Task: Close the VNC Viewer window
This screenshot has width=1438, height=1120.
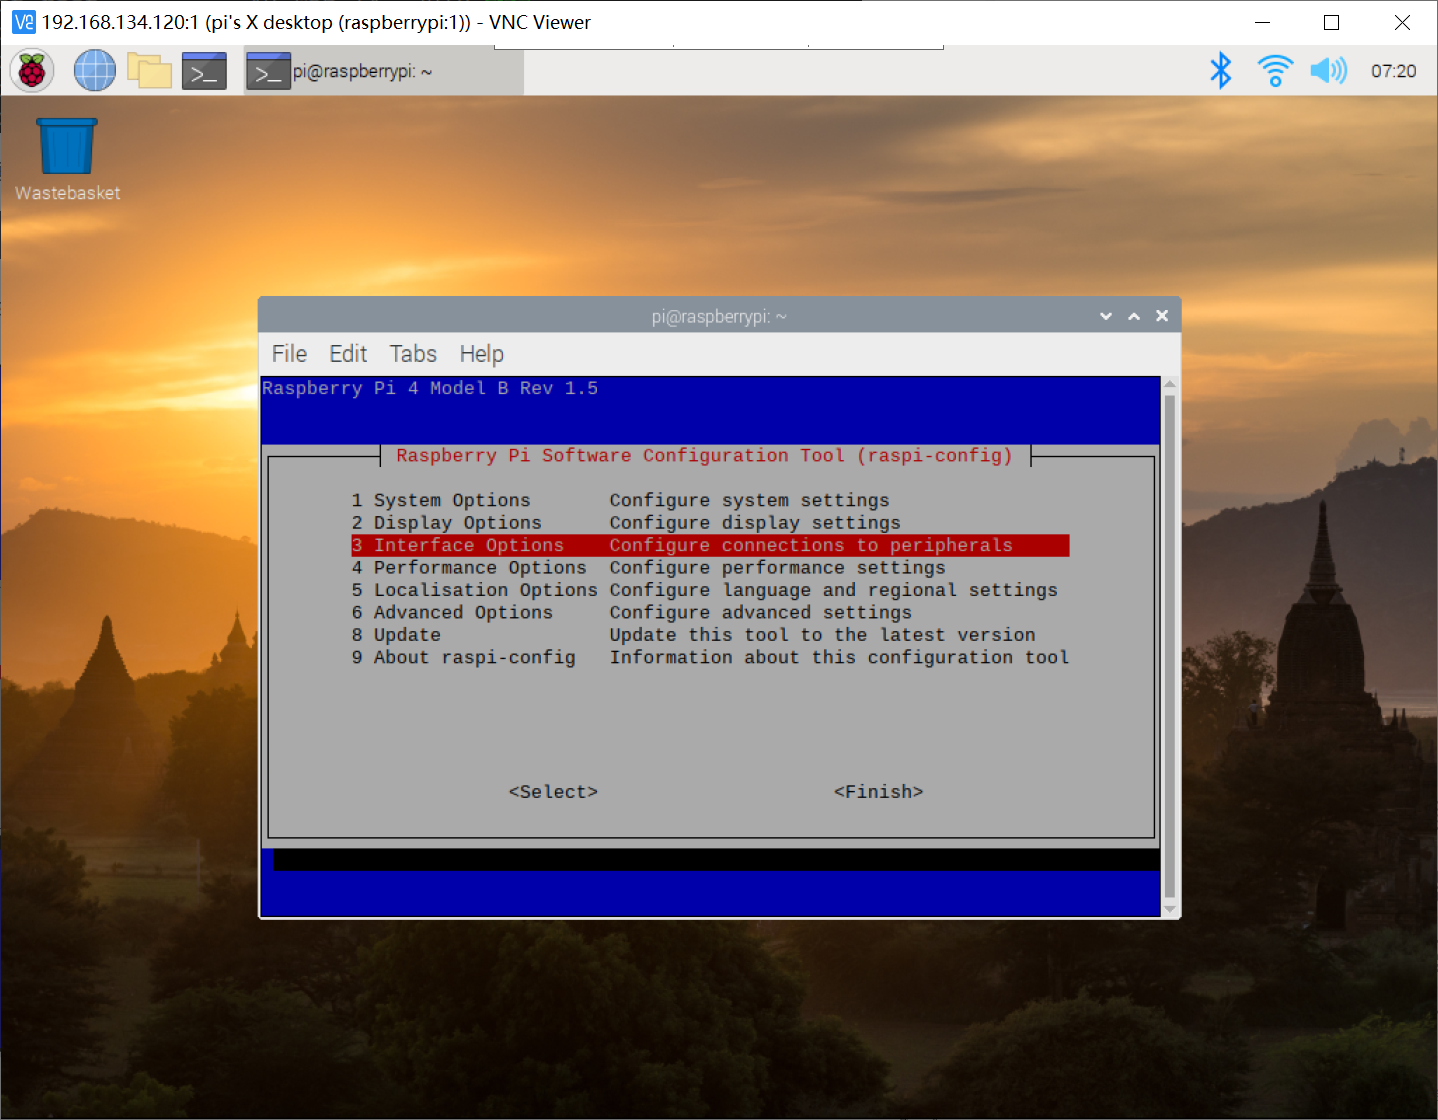Action: (1402, 22)
